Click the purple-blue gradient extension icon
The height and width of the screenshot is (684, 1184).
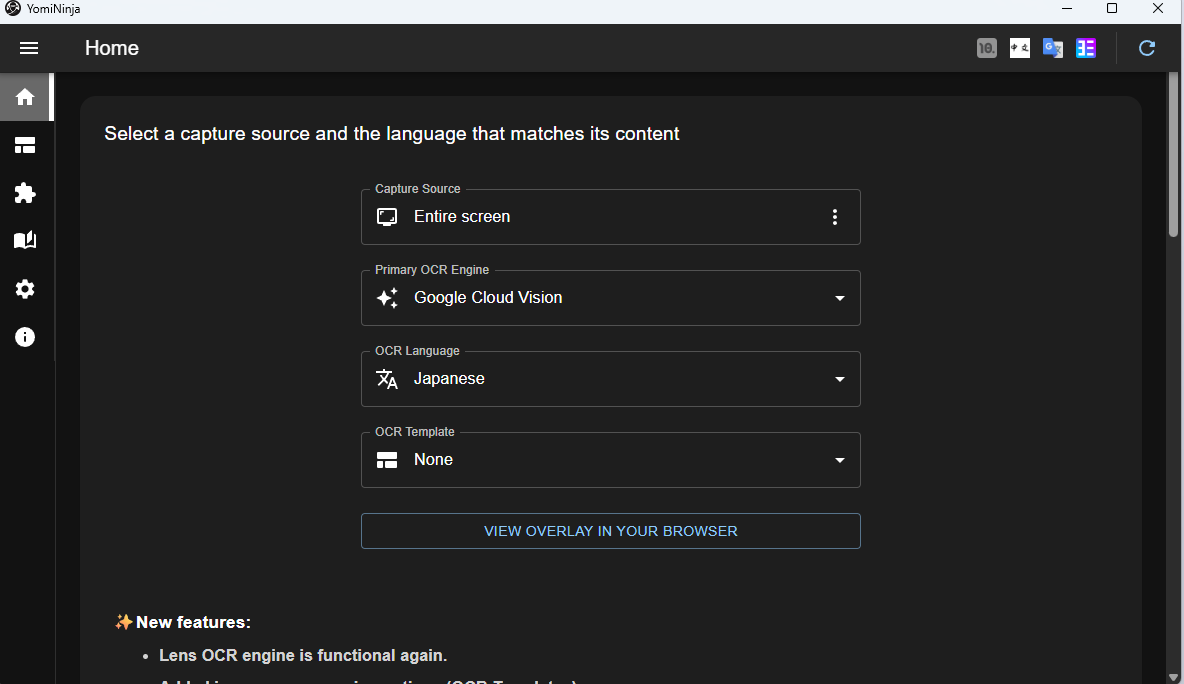tap(1086, 48)
